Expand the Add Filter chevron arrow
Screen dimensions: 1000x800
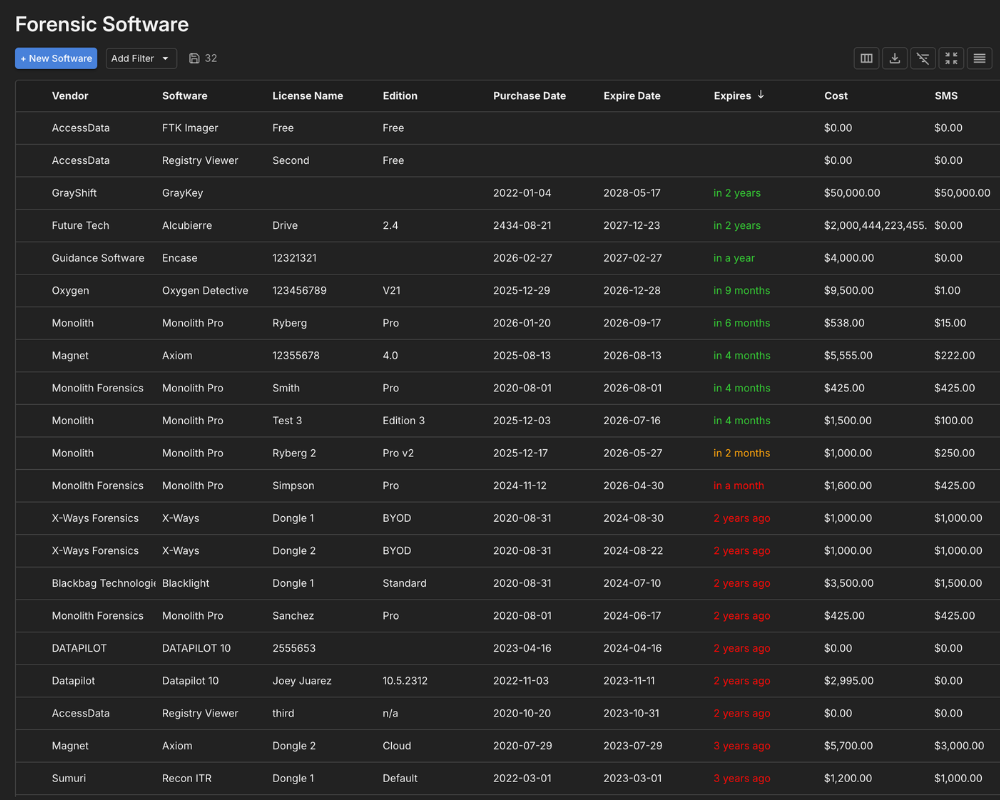166,58
